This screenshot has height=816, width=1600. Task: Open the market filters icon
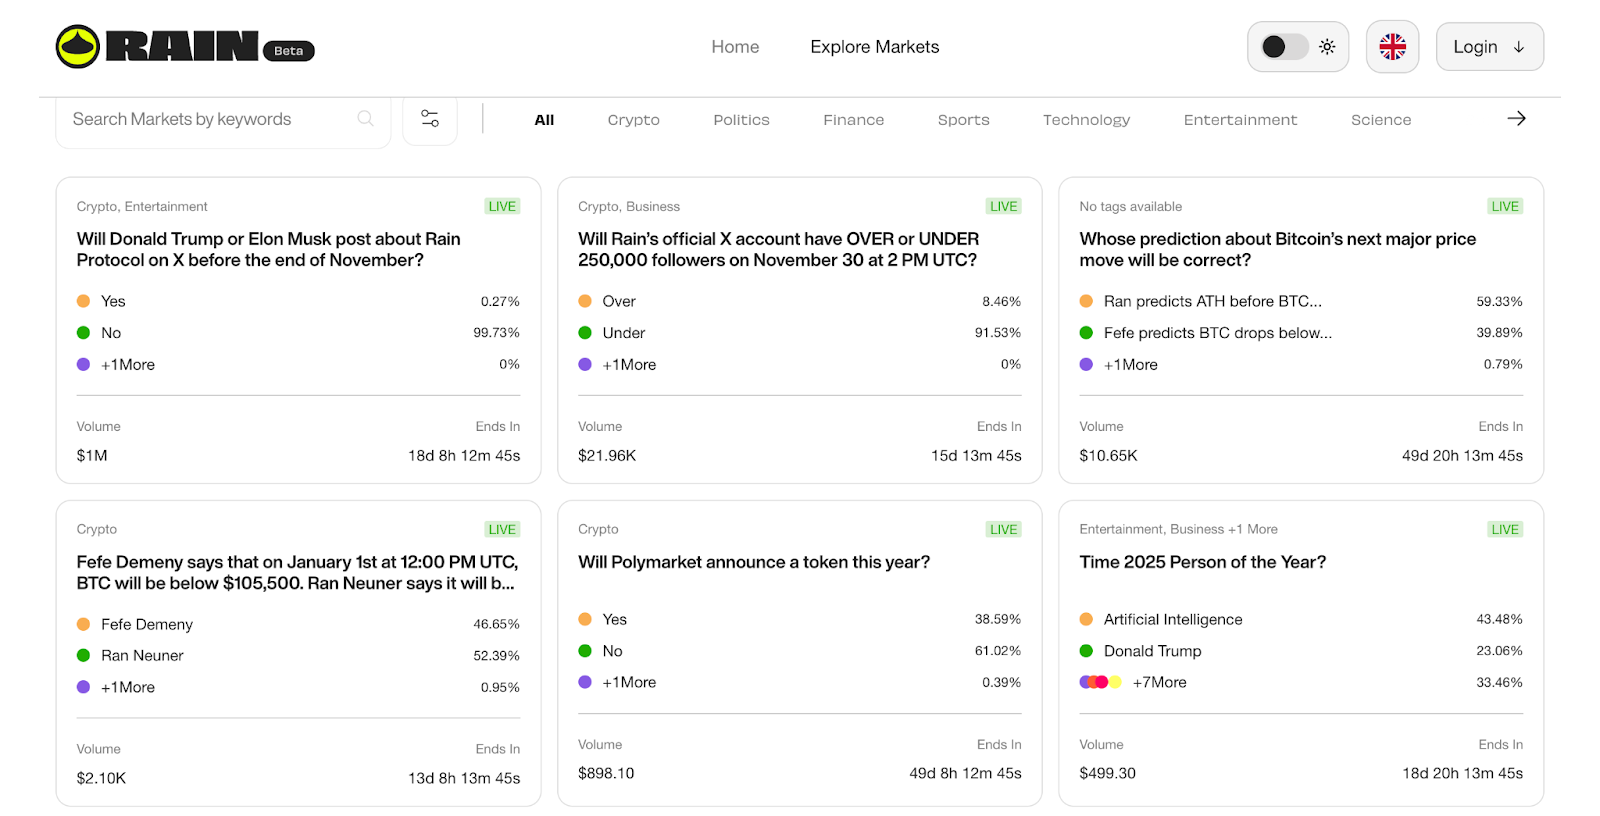coord(430,119)
